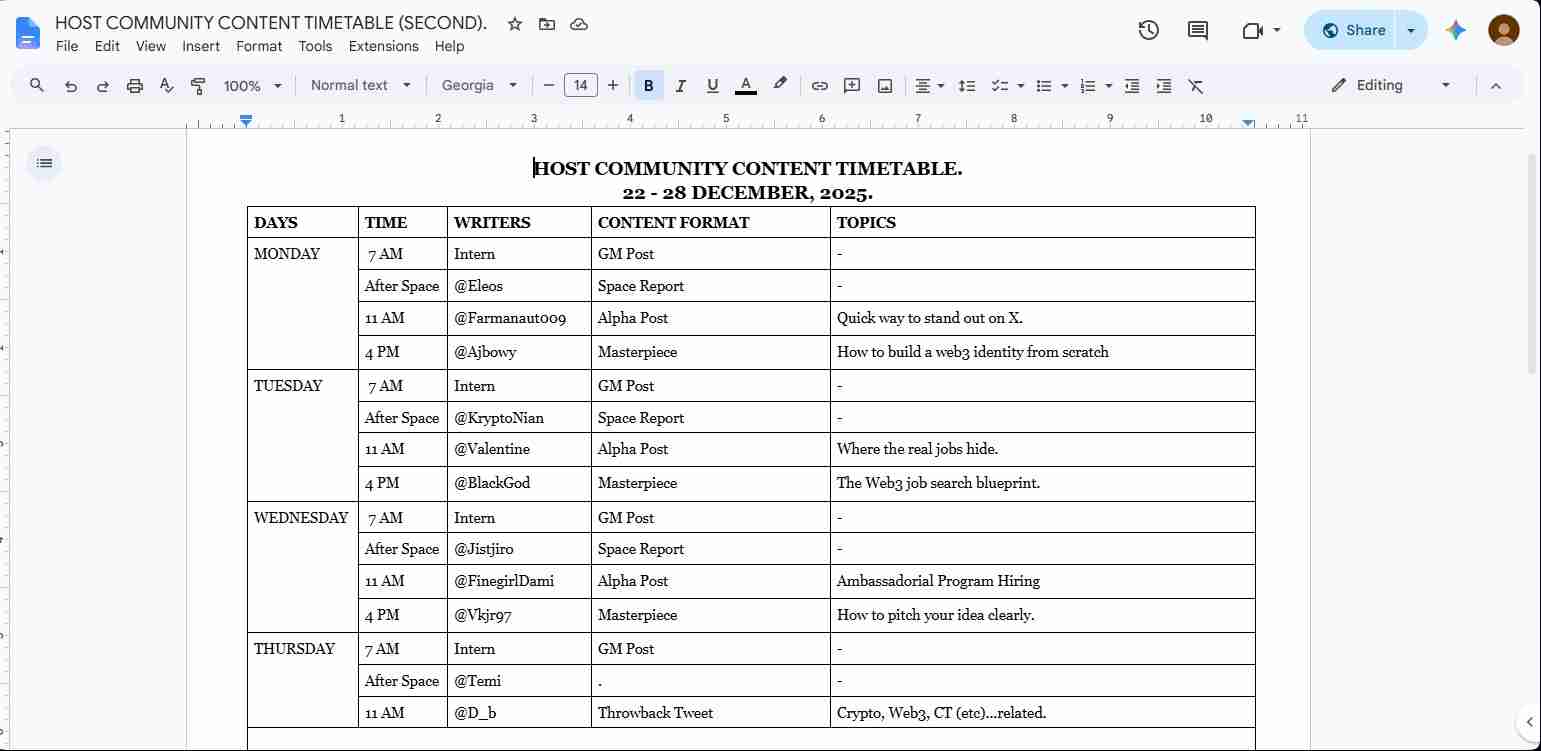Show the side panel

pyautogui.click(x=1529, y=722)
